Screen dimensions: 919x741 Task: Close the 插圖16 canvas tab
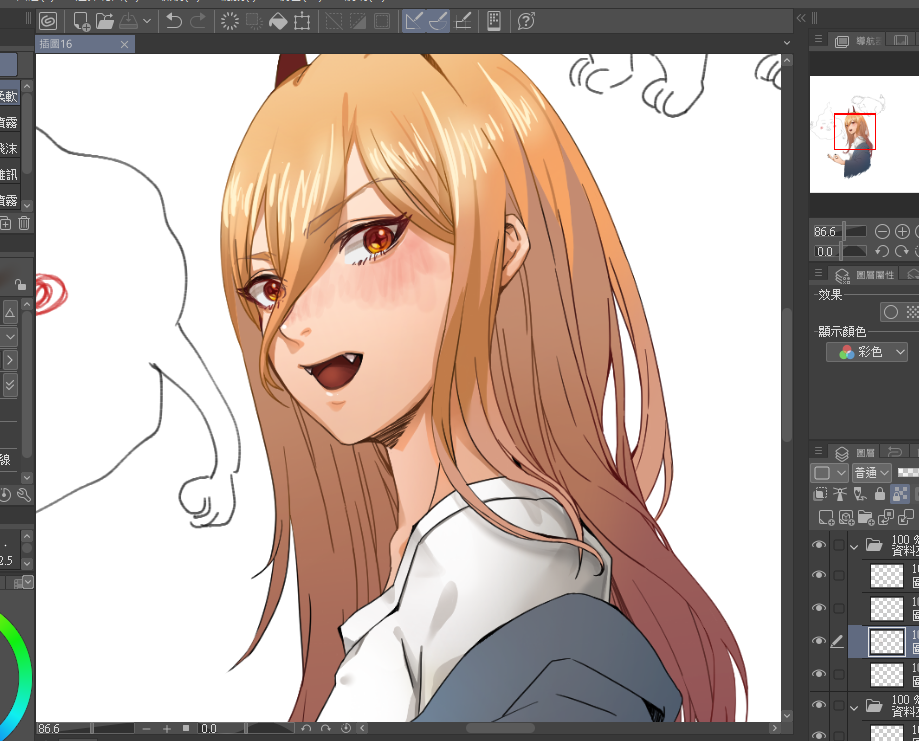coord(124,45)
